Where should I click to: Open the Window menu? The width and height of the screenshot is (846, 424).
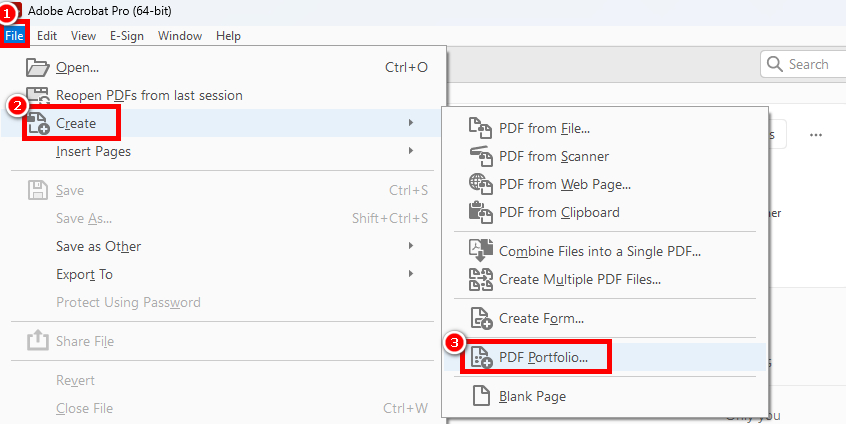click(180, 36)
